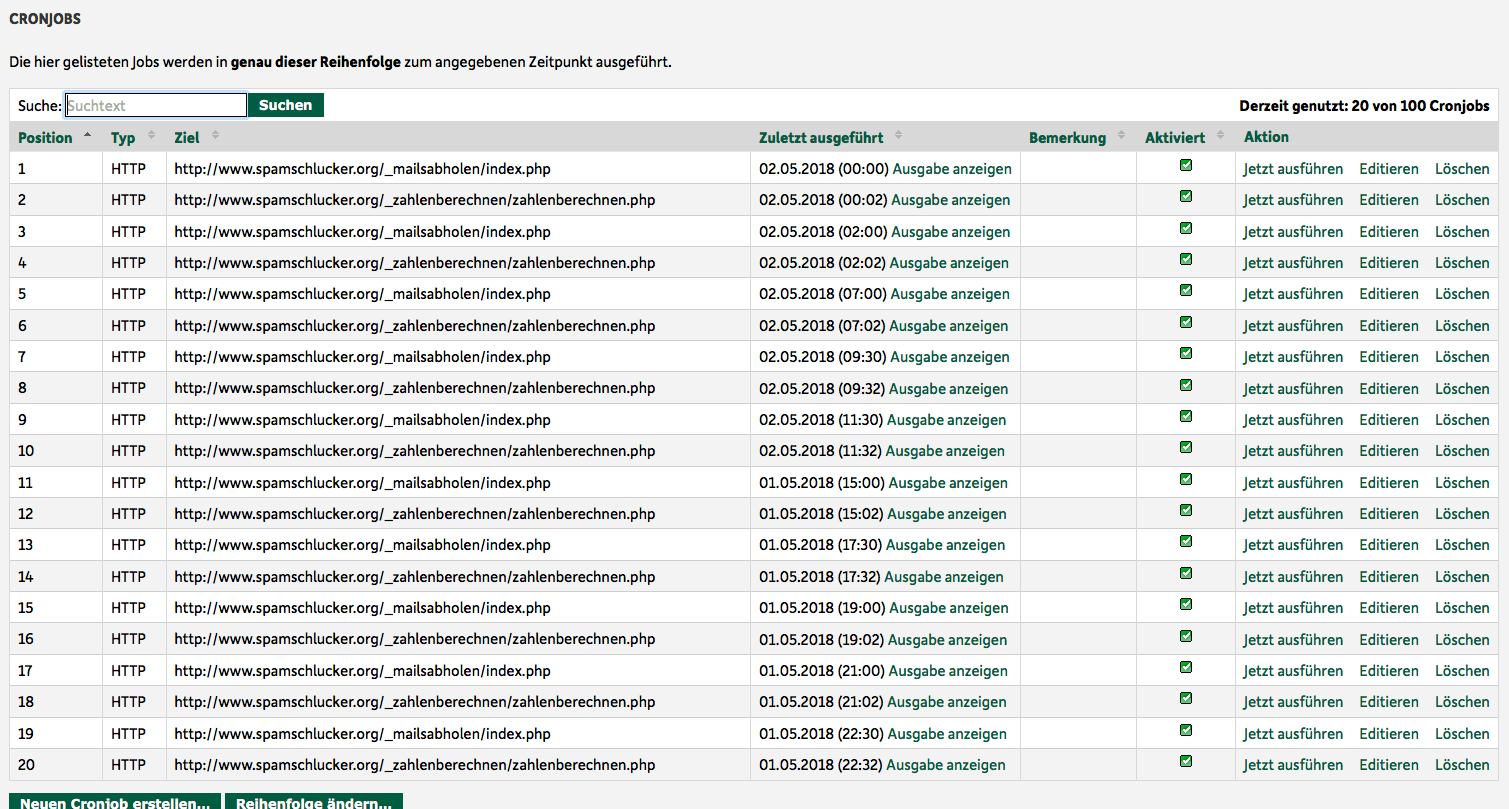Uncheck Aktiviert checkbox in row 20

1186,762
